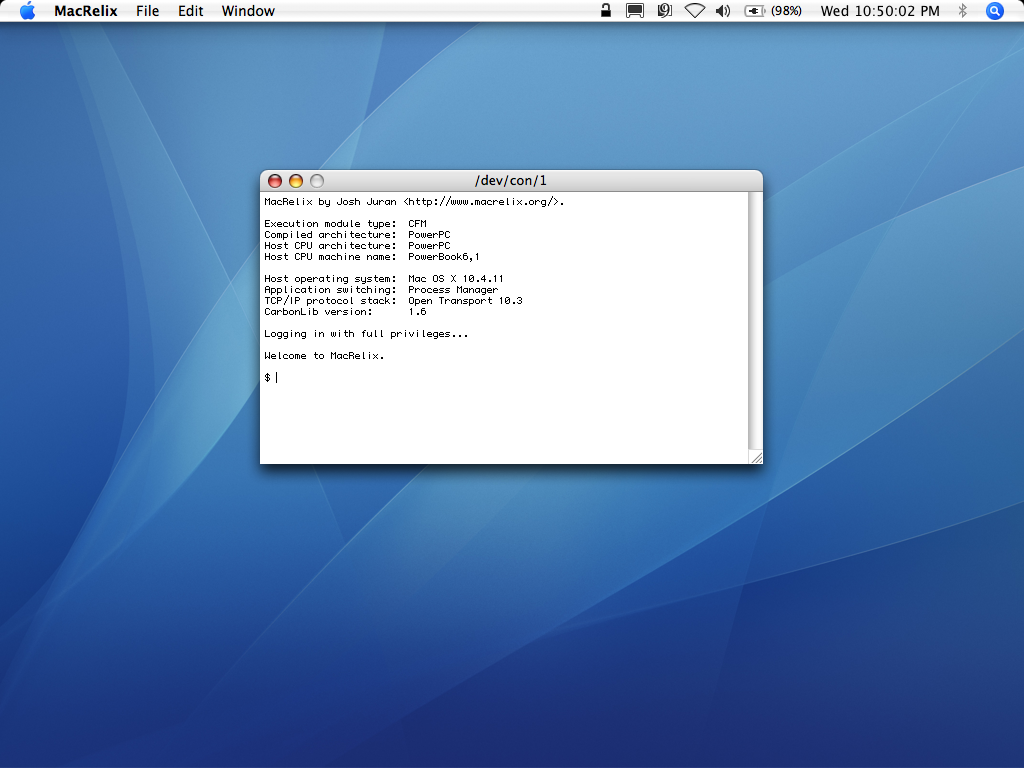Open the displays menu bar icon
This screenshot has height=768, width=1024.
click(635, 10)
